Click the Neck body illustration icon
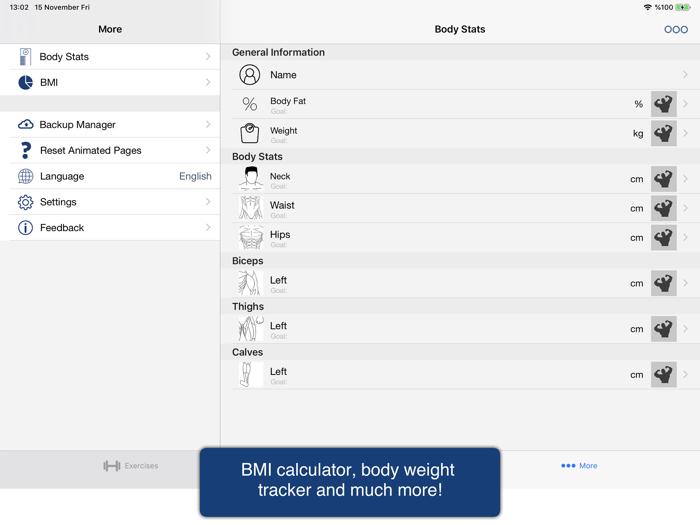700x525 pixels. (250, 179)
